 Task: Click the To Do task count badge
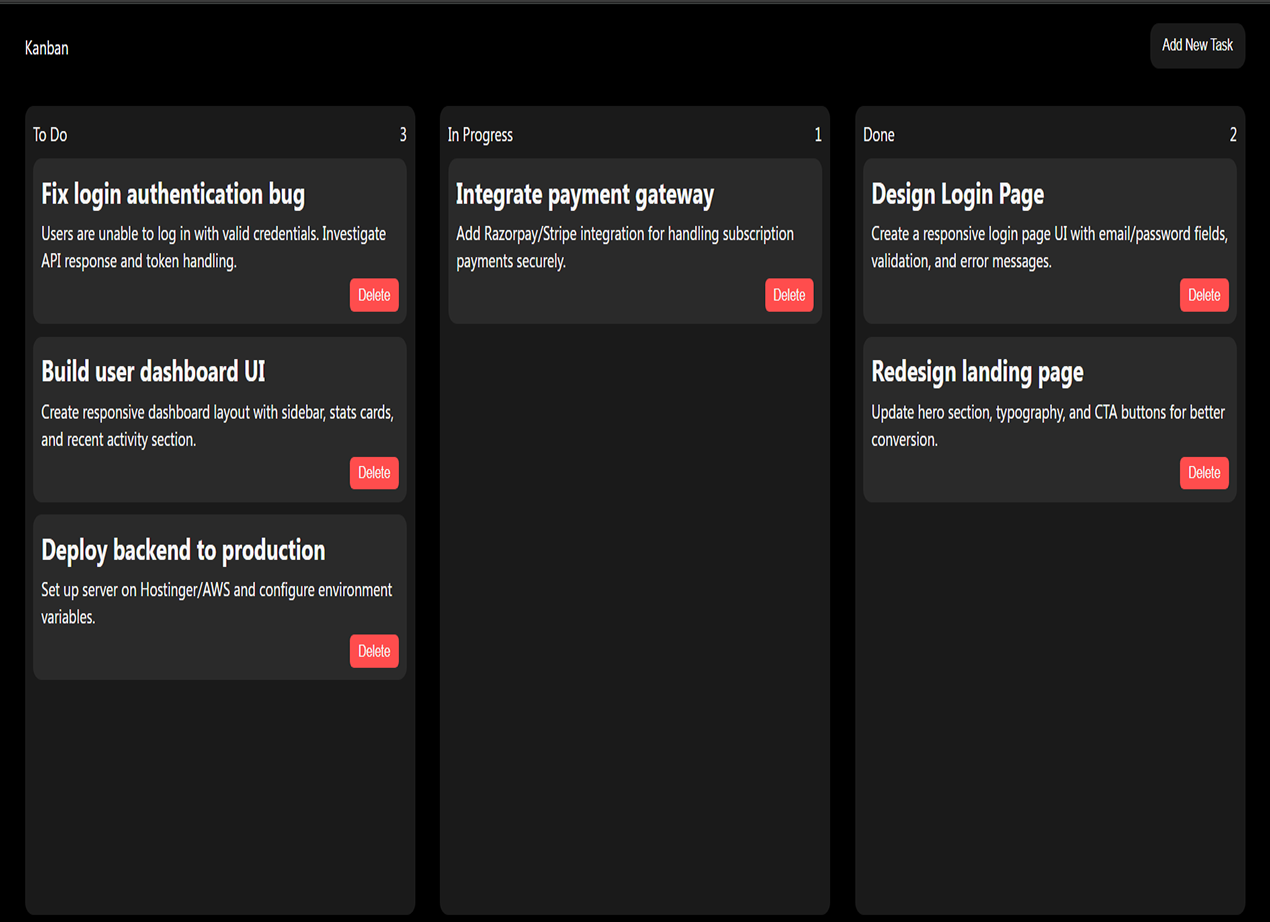(403, 133)
